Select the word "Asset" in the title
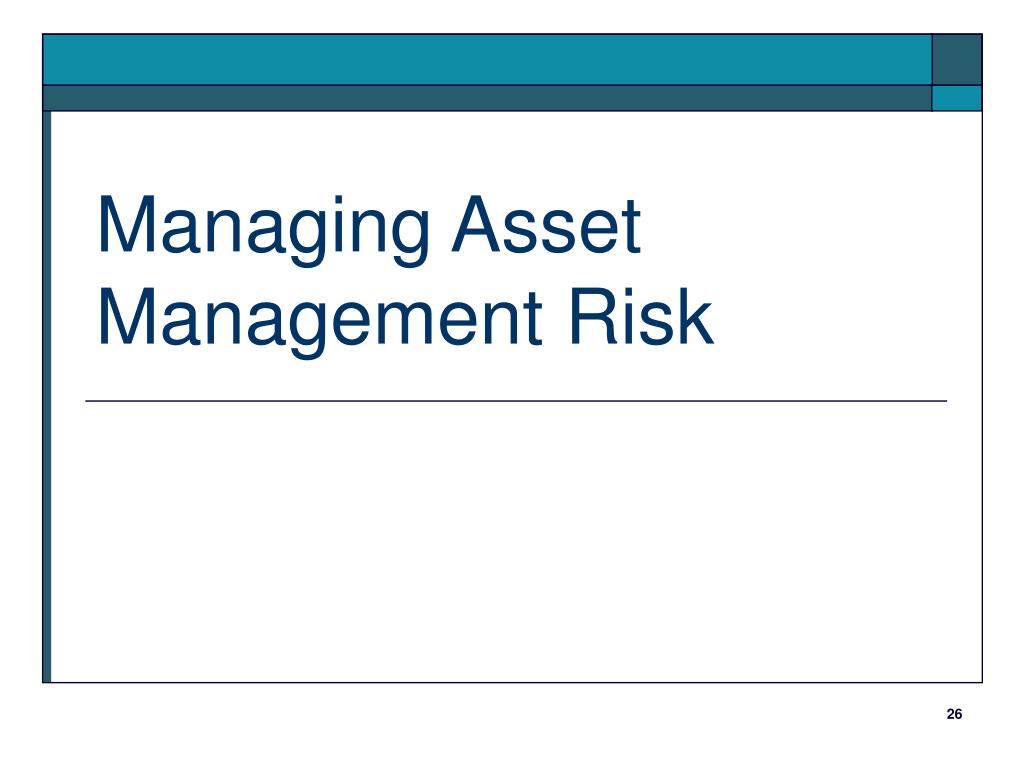The height and width of the screenshot is (768, 1024). coord(546,224)
